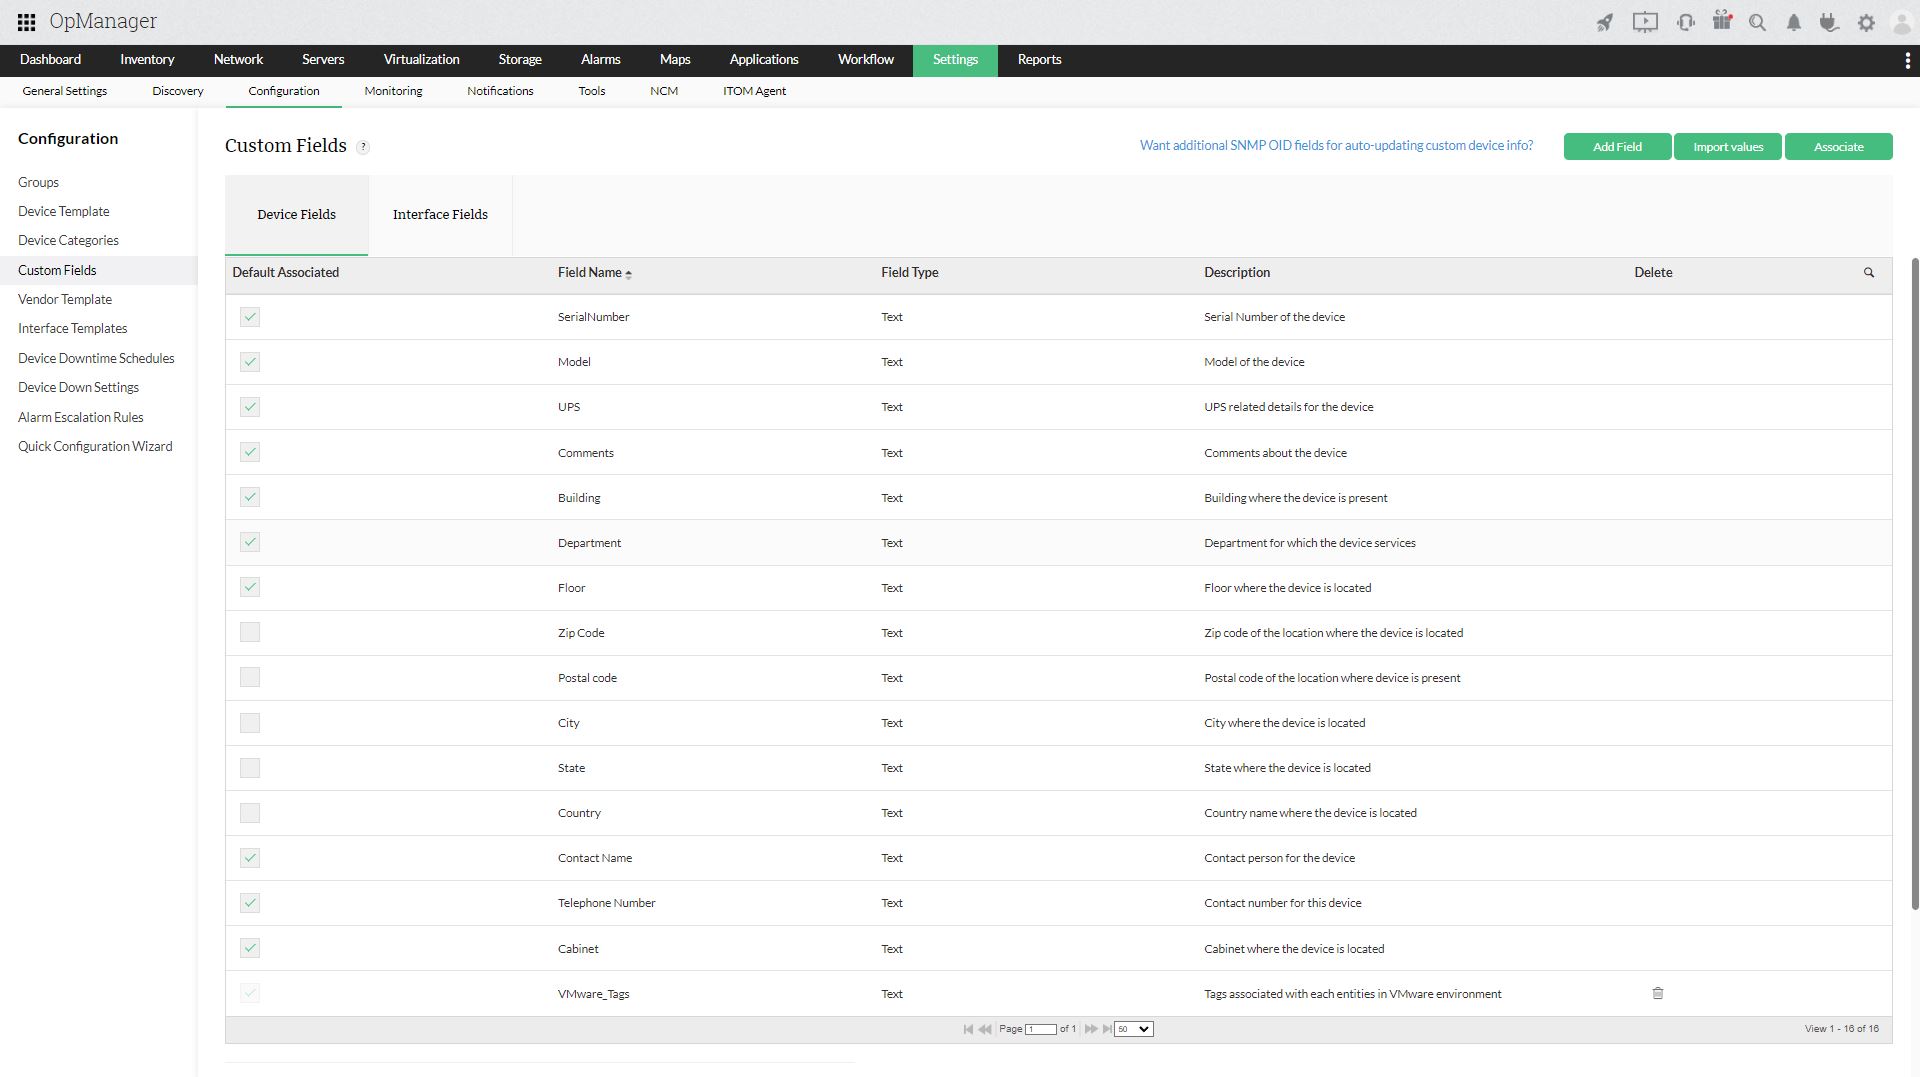Open the Reports menu
This screenshot has width=1920, height=1077.
pos(1039,60)
